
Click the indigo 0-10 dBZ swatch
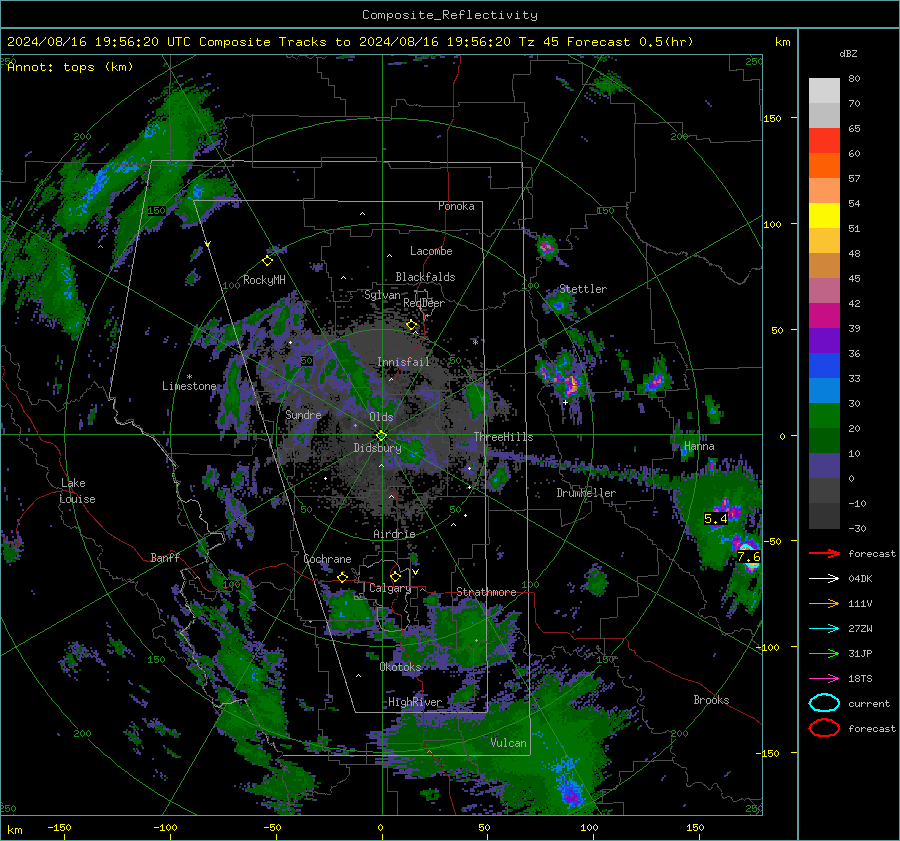[x=824, y=466]
